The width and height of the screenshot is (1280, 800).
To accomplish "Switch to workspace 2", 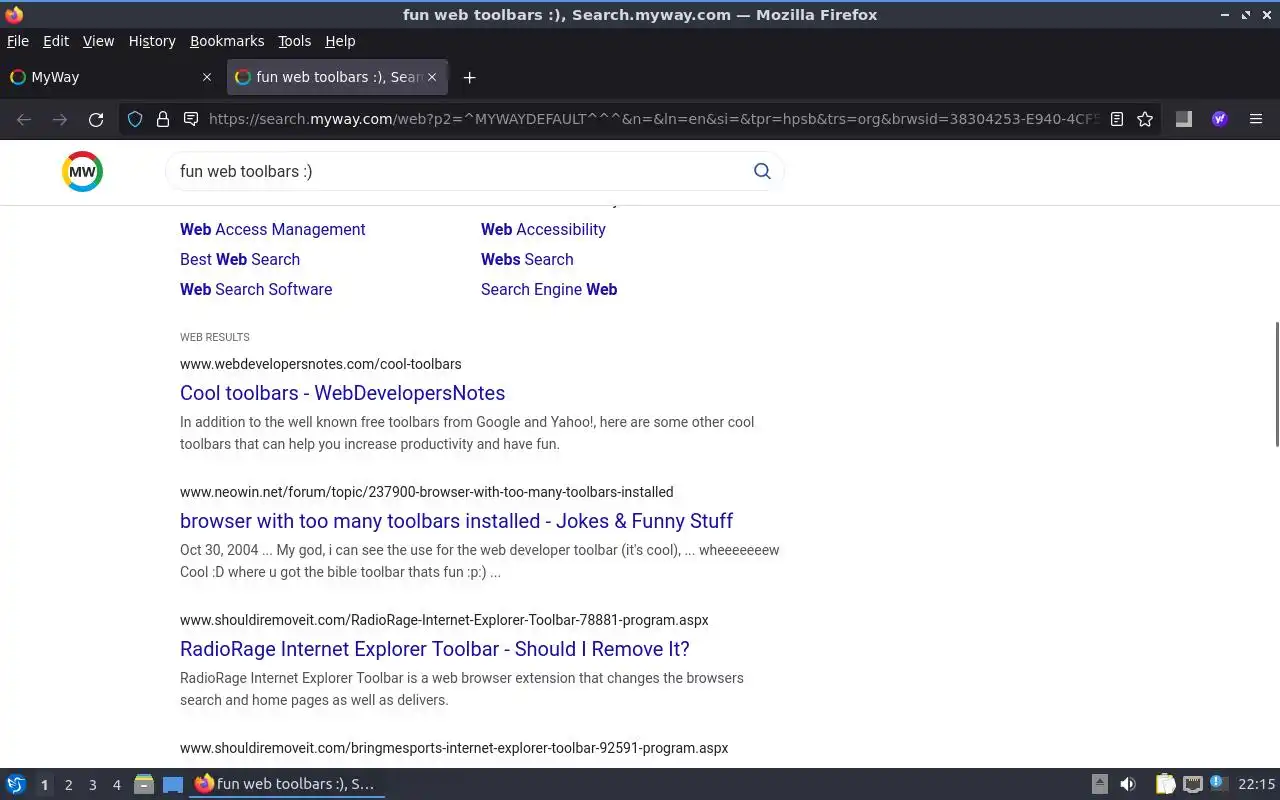I will (68, 785).
